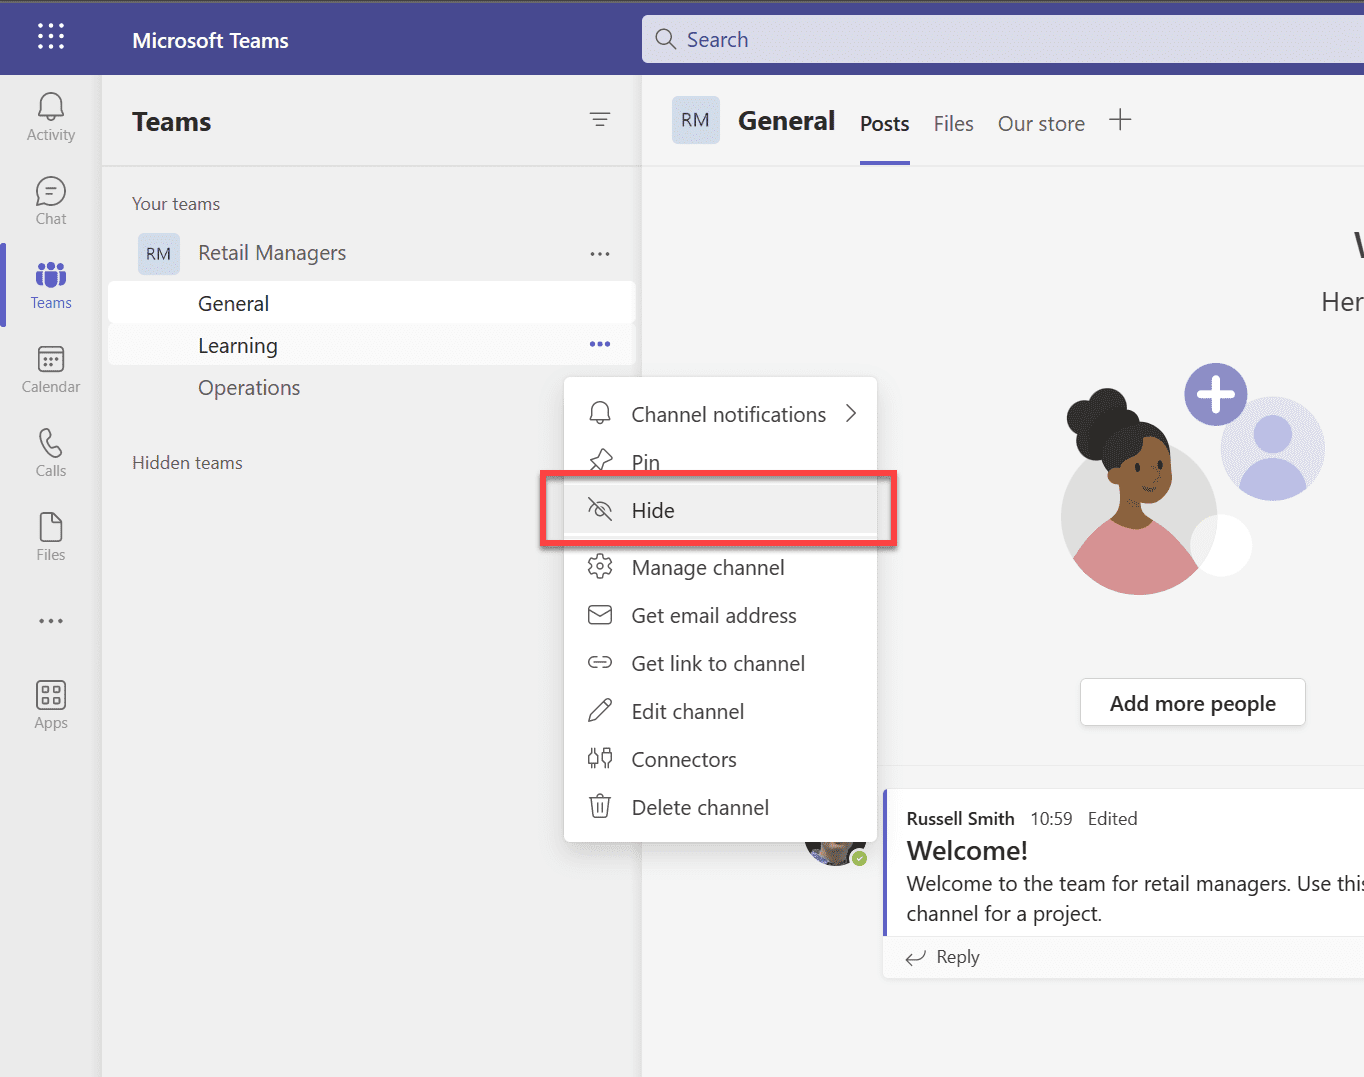Open more options for Retail Managers team

pos(600,253)
